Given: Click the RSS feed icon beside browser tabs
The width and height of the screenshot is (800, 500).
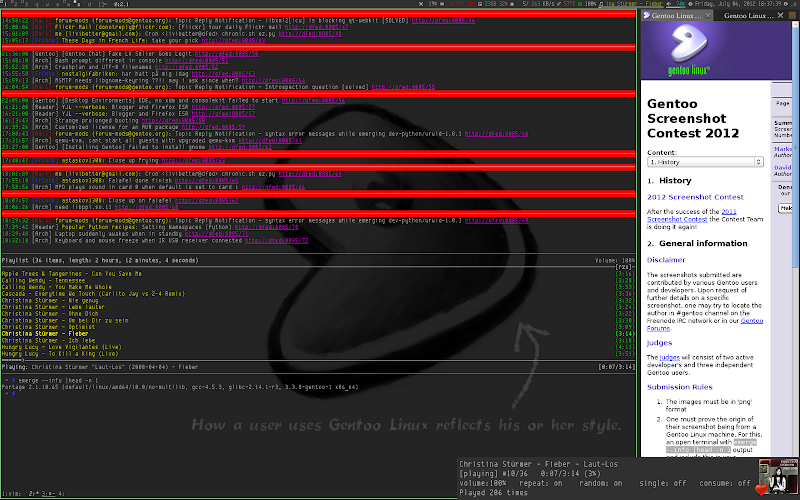Looking at the screenshot, I should (x=792, y=15).
